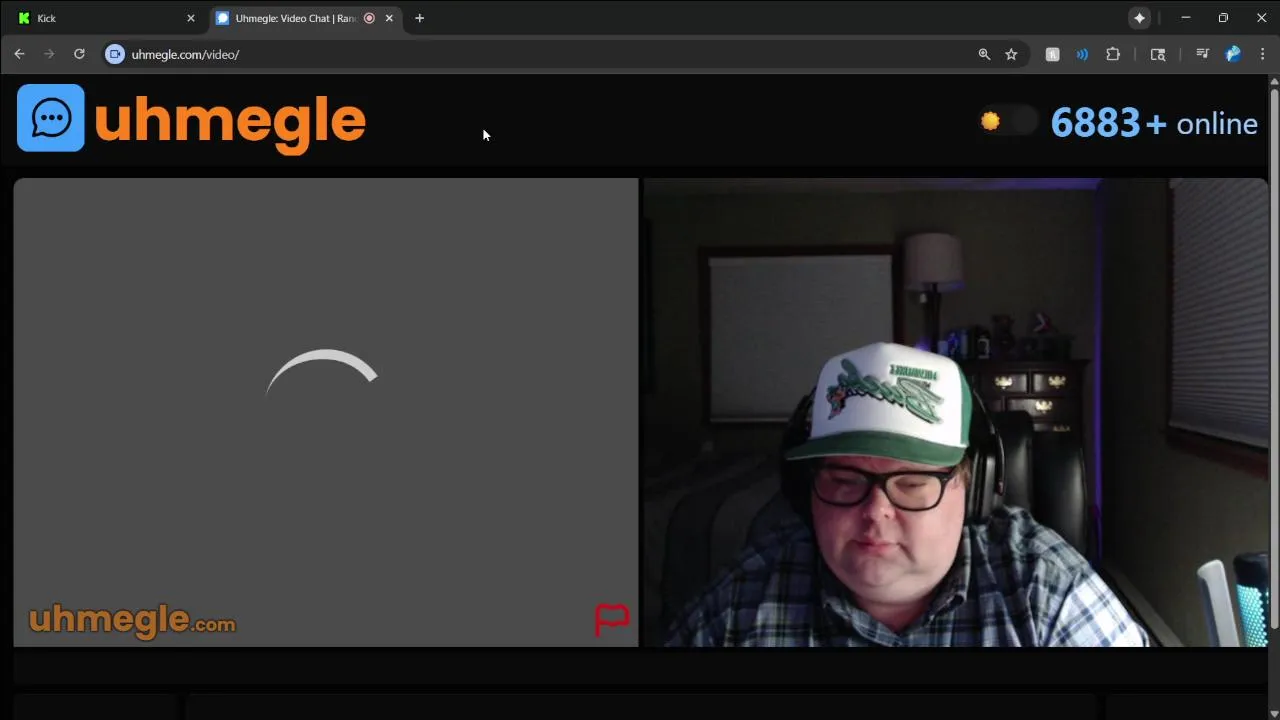The width and height of the screenshot is (1280, 720).
Task: Click the 6883 + online counter
Action: coord(1154,123)
